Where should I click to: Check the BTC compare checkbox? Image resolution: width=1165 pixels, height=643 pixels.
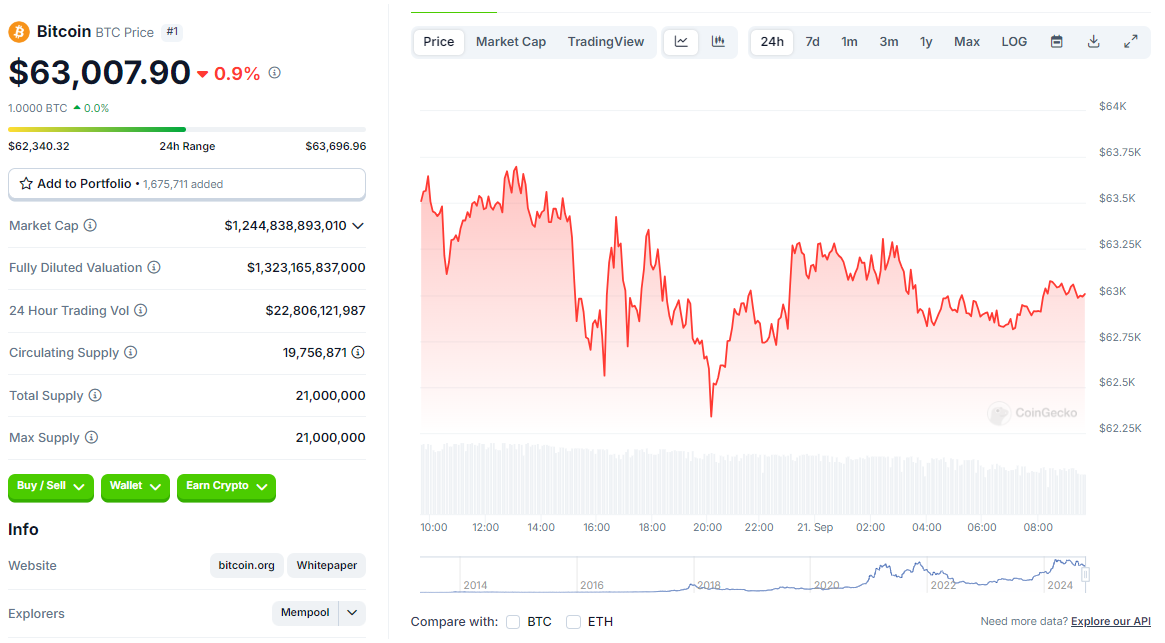click(x=513, y=621)
